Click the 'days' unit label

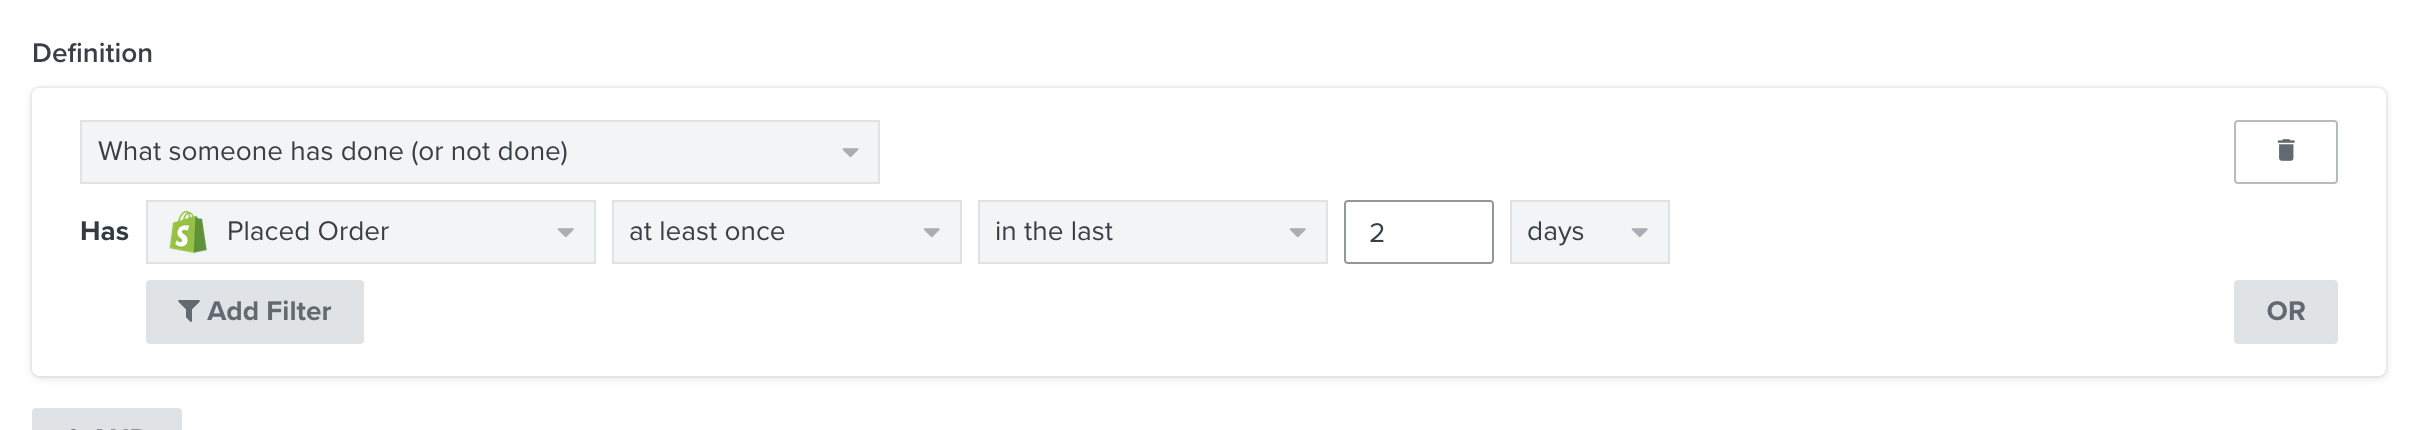[x=1555, y=232]
